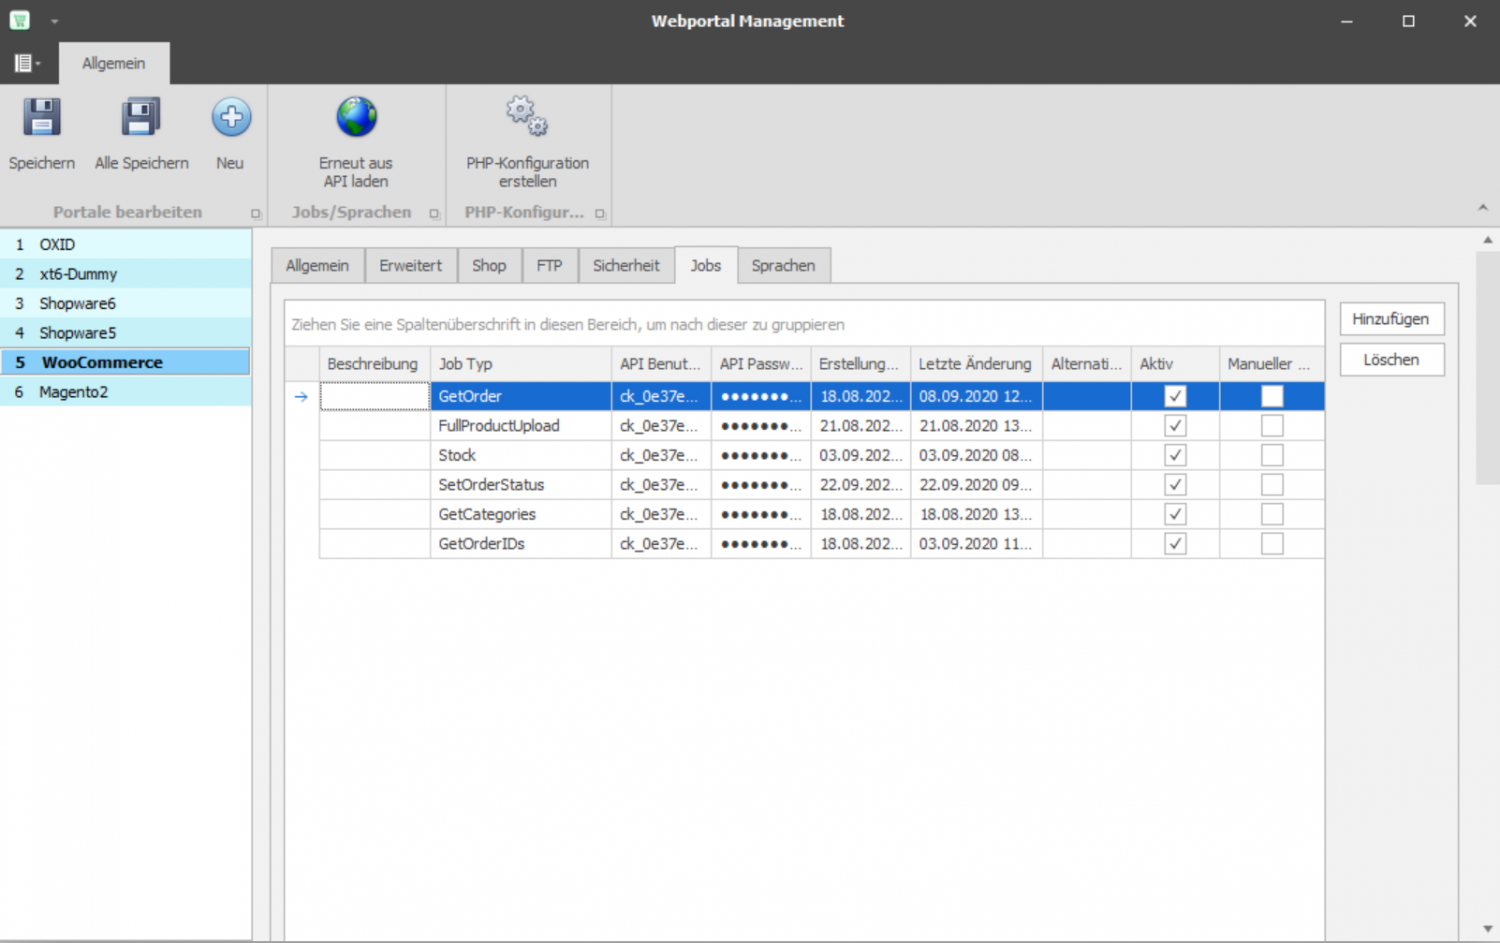
Task: Expand the Portale bearbeiten group launcher
Action: tap(256, 213)
